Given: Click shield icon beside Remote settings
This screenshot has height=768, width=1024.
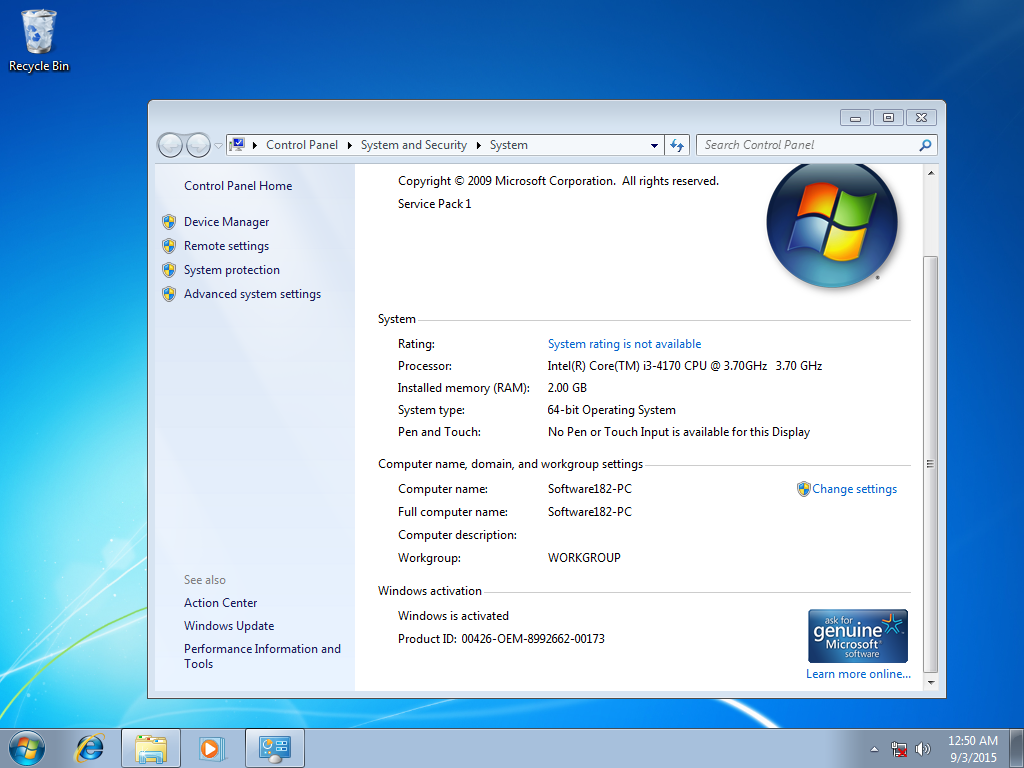Looking at the screenshot, I should click(169, 246).
